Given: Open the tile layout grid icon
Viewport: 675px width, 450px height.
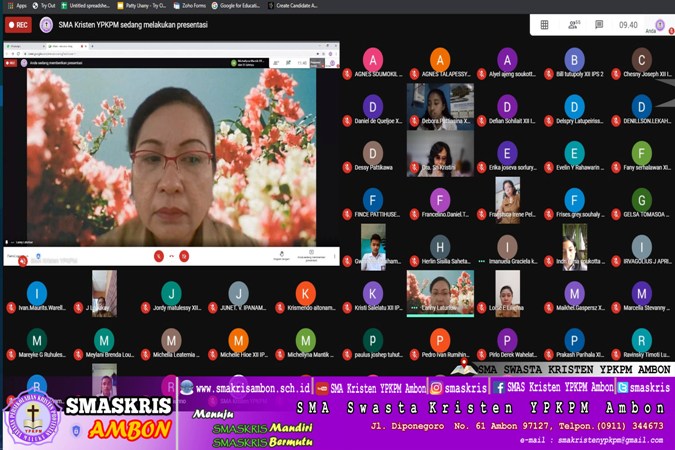Looking at the screenshot, I should click(x=544, y=25).
